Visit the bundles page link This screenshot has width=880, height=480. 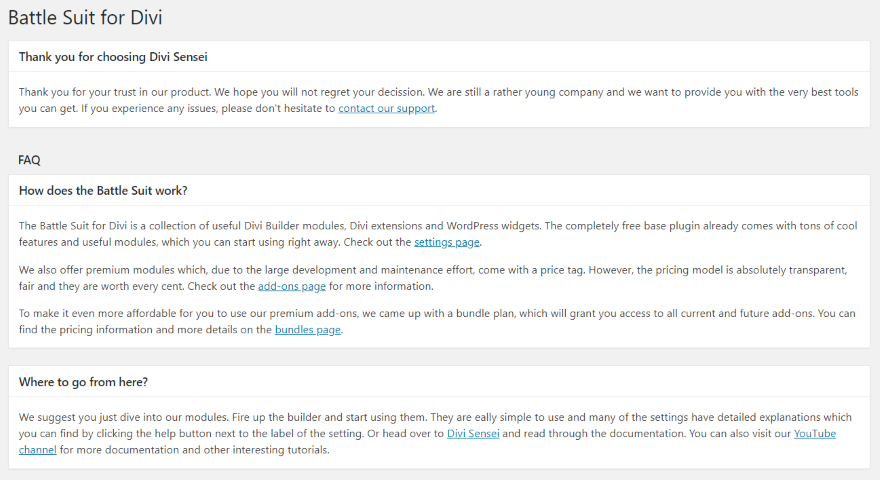[x=308, y=330]
